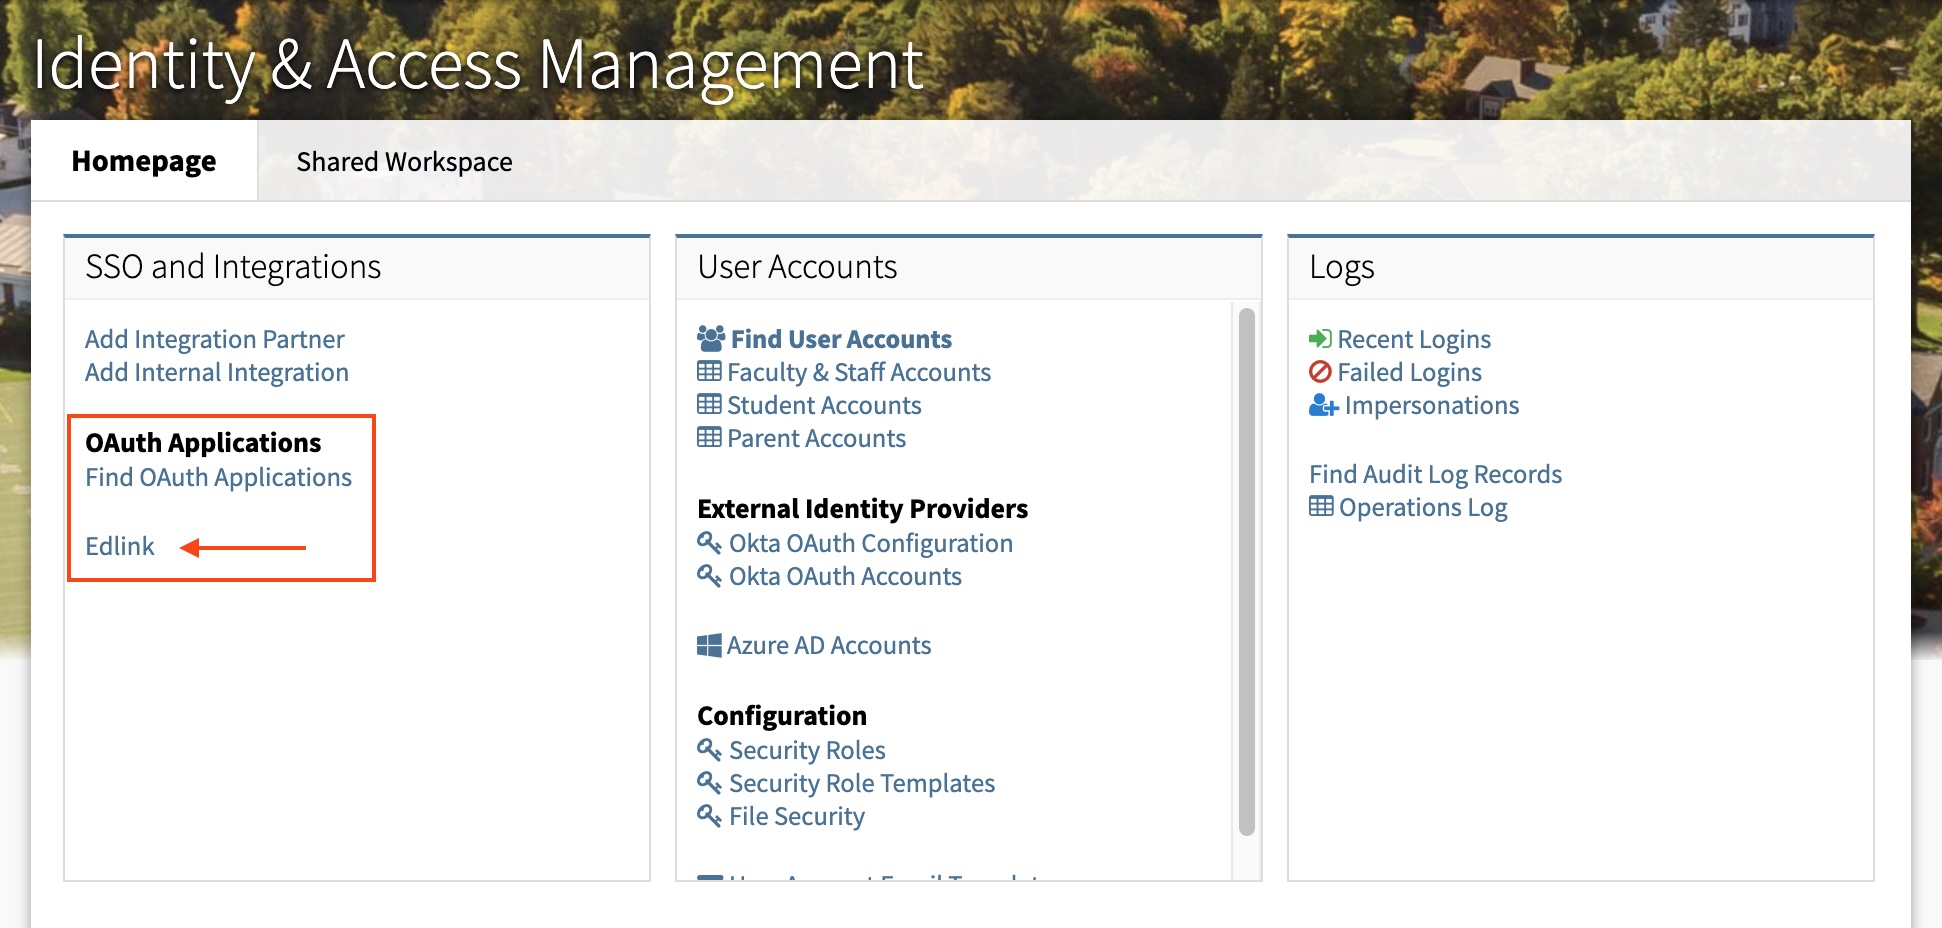Click the green login icon beside Recent Logins
Viewport: 1942px width, 928px height.
1320,339
